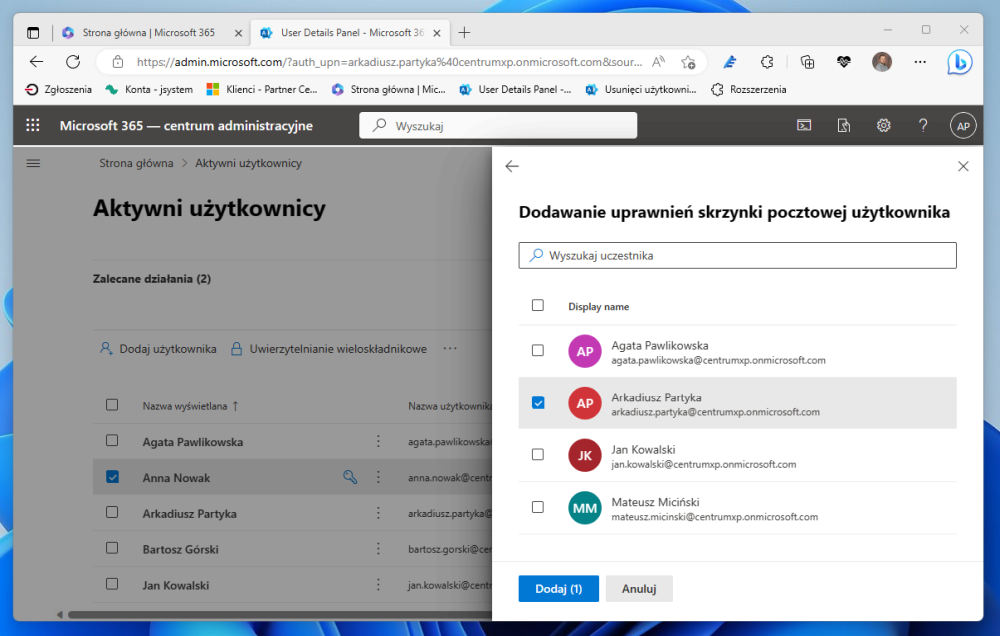Reload the page with the refresh icon
Viewport: 1000px width, 636px height.
coord(73,62)
